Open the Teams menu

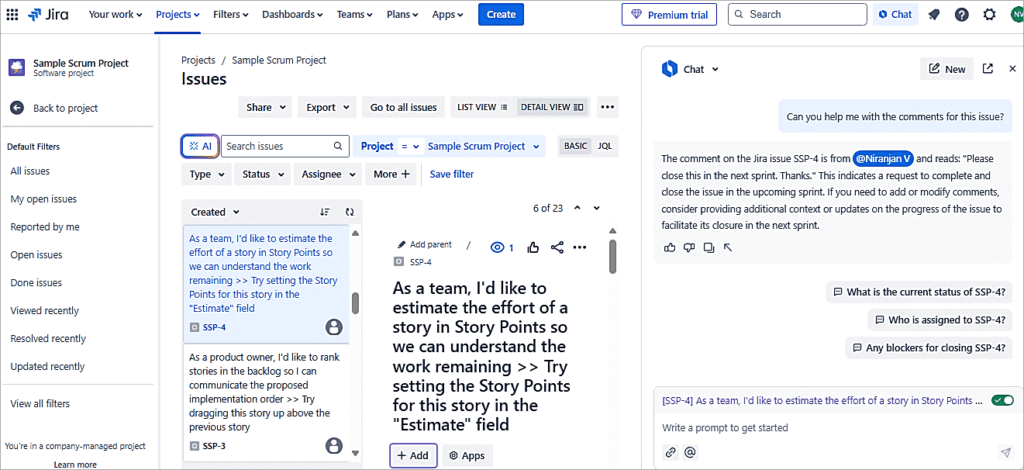click(355, 14)
